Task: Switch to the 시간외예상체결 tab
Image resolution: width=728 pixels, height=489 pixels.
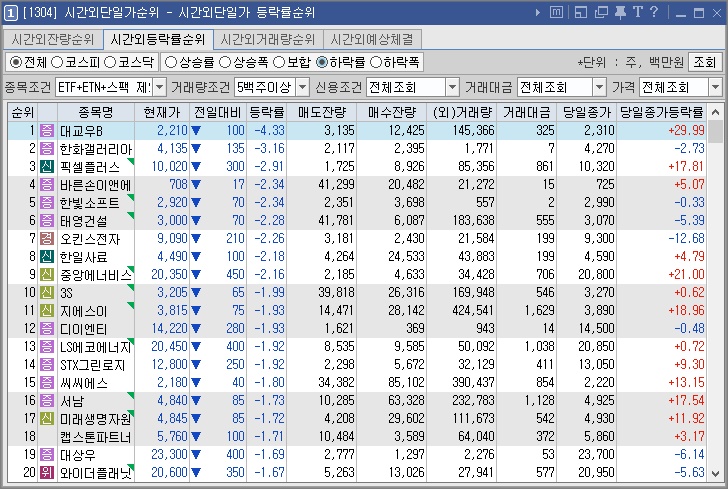Action: point(372,39)
